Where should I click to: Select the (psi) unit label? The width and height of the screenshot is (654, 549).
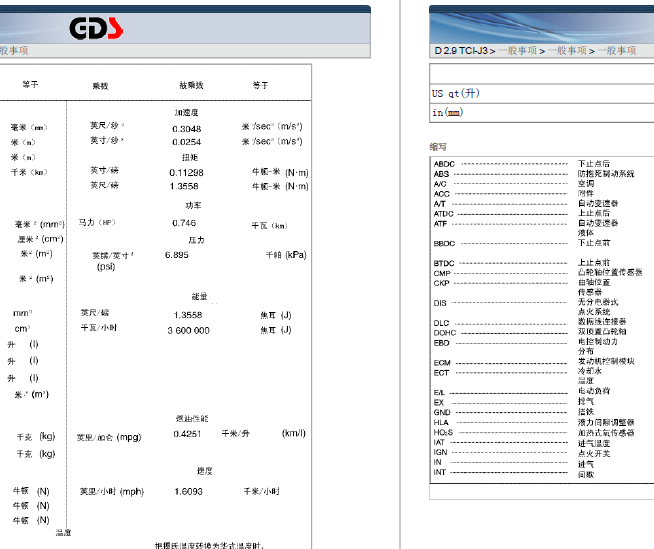106,267
